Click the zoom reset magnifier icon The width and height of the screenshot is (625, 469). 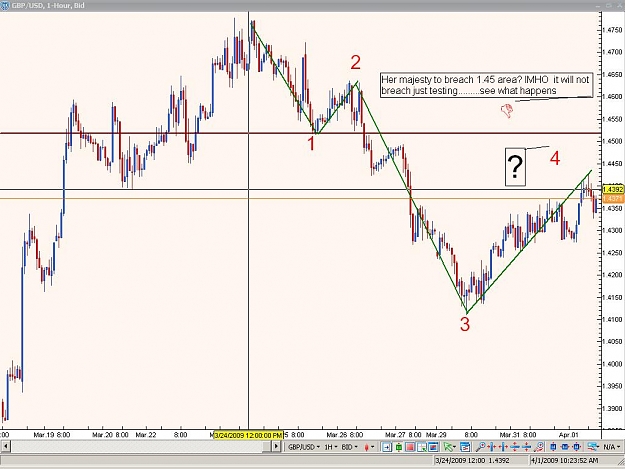[x=539, y=447]
